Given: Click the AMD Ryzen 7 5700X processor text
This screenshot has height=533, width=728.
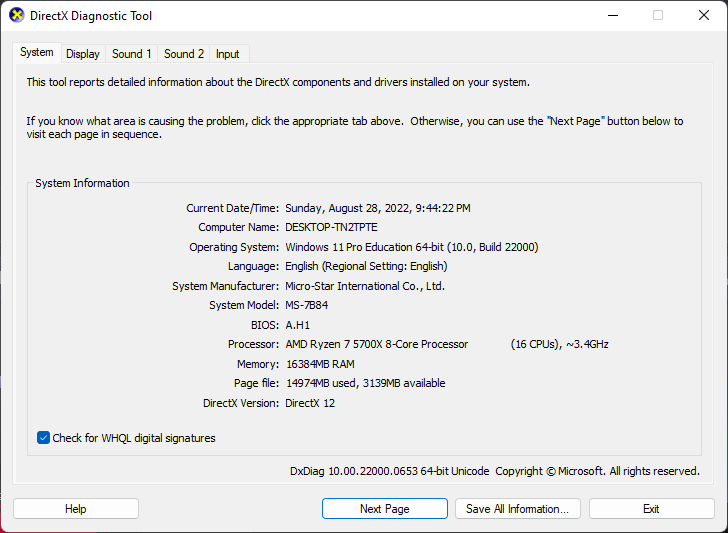Looking at the screenshot, I should [376, 344].
